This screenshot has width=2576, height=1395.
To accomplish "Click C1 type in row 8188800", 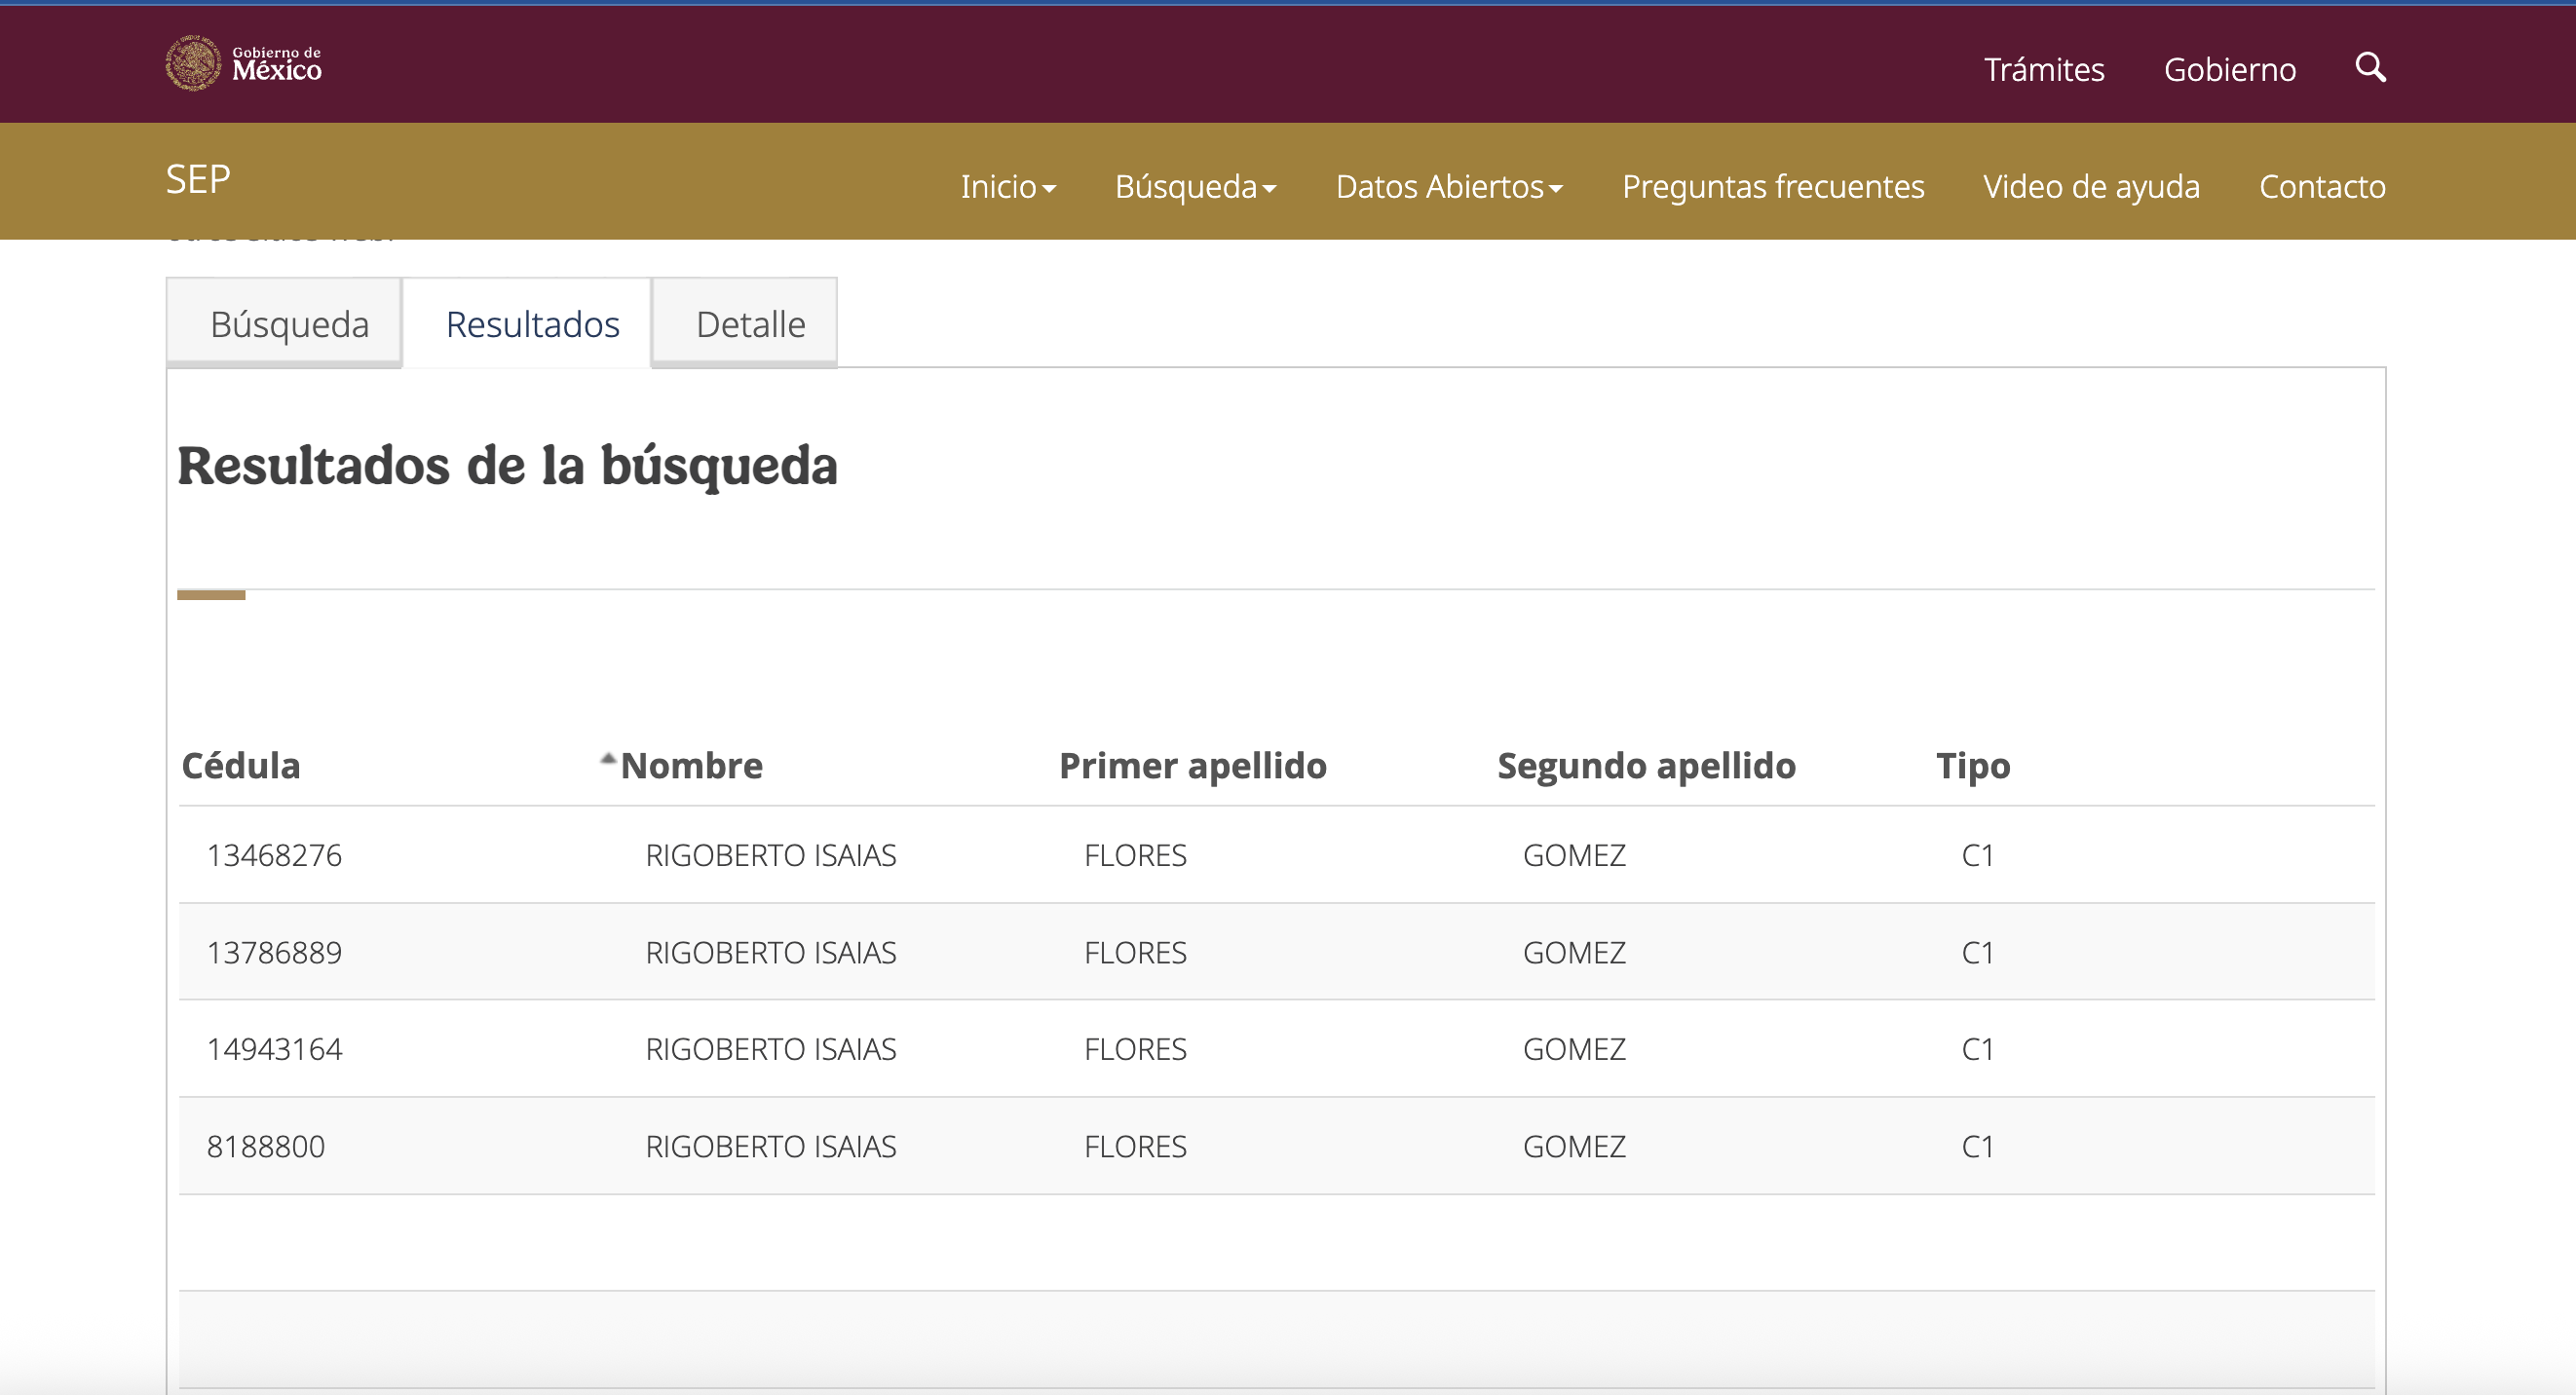I will point(1978,1146).
